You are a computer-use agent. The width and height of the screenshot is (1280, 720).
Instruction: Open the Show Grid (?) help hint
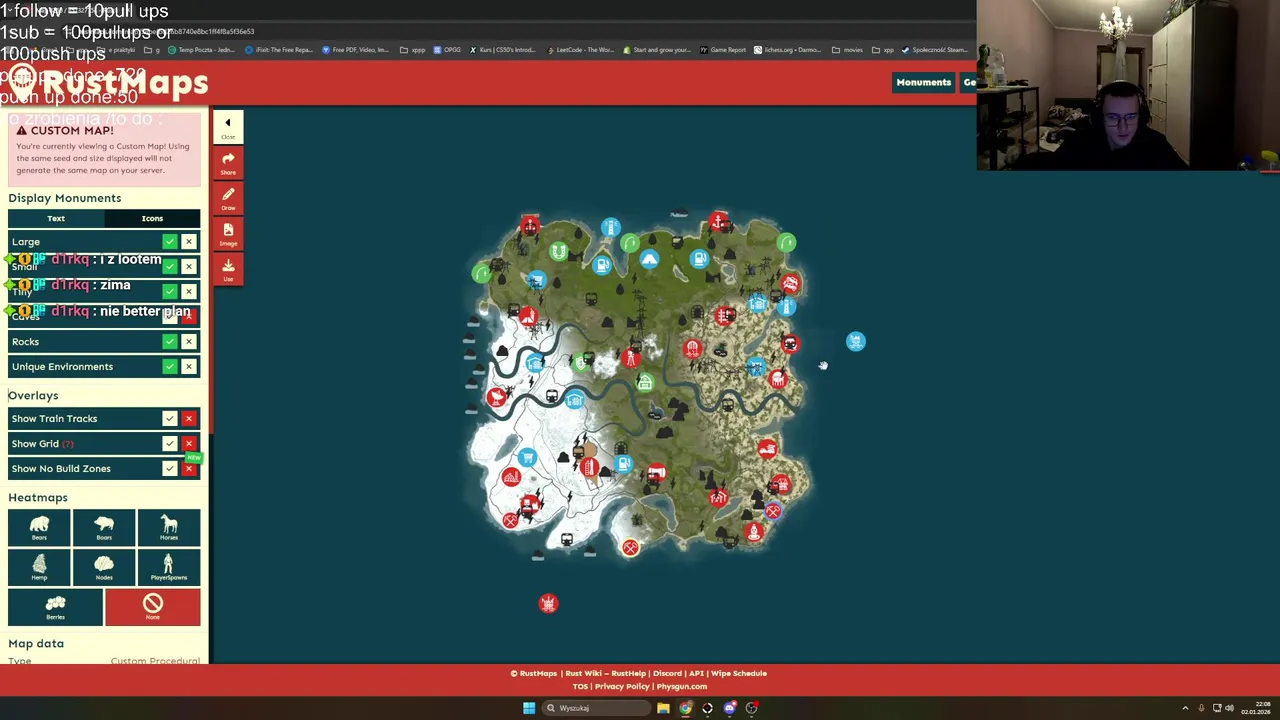point(68,444)
